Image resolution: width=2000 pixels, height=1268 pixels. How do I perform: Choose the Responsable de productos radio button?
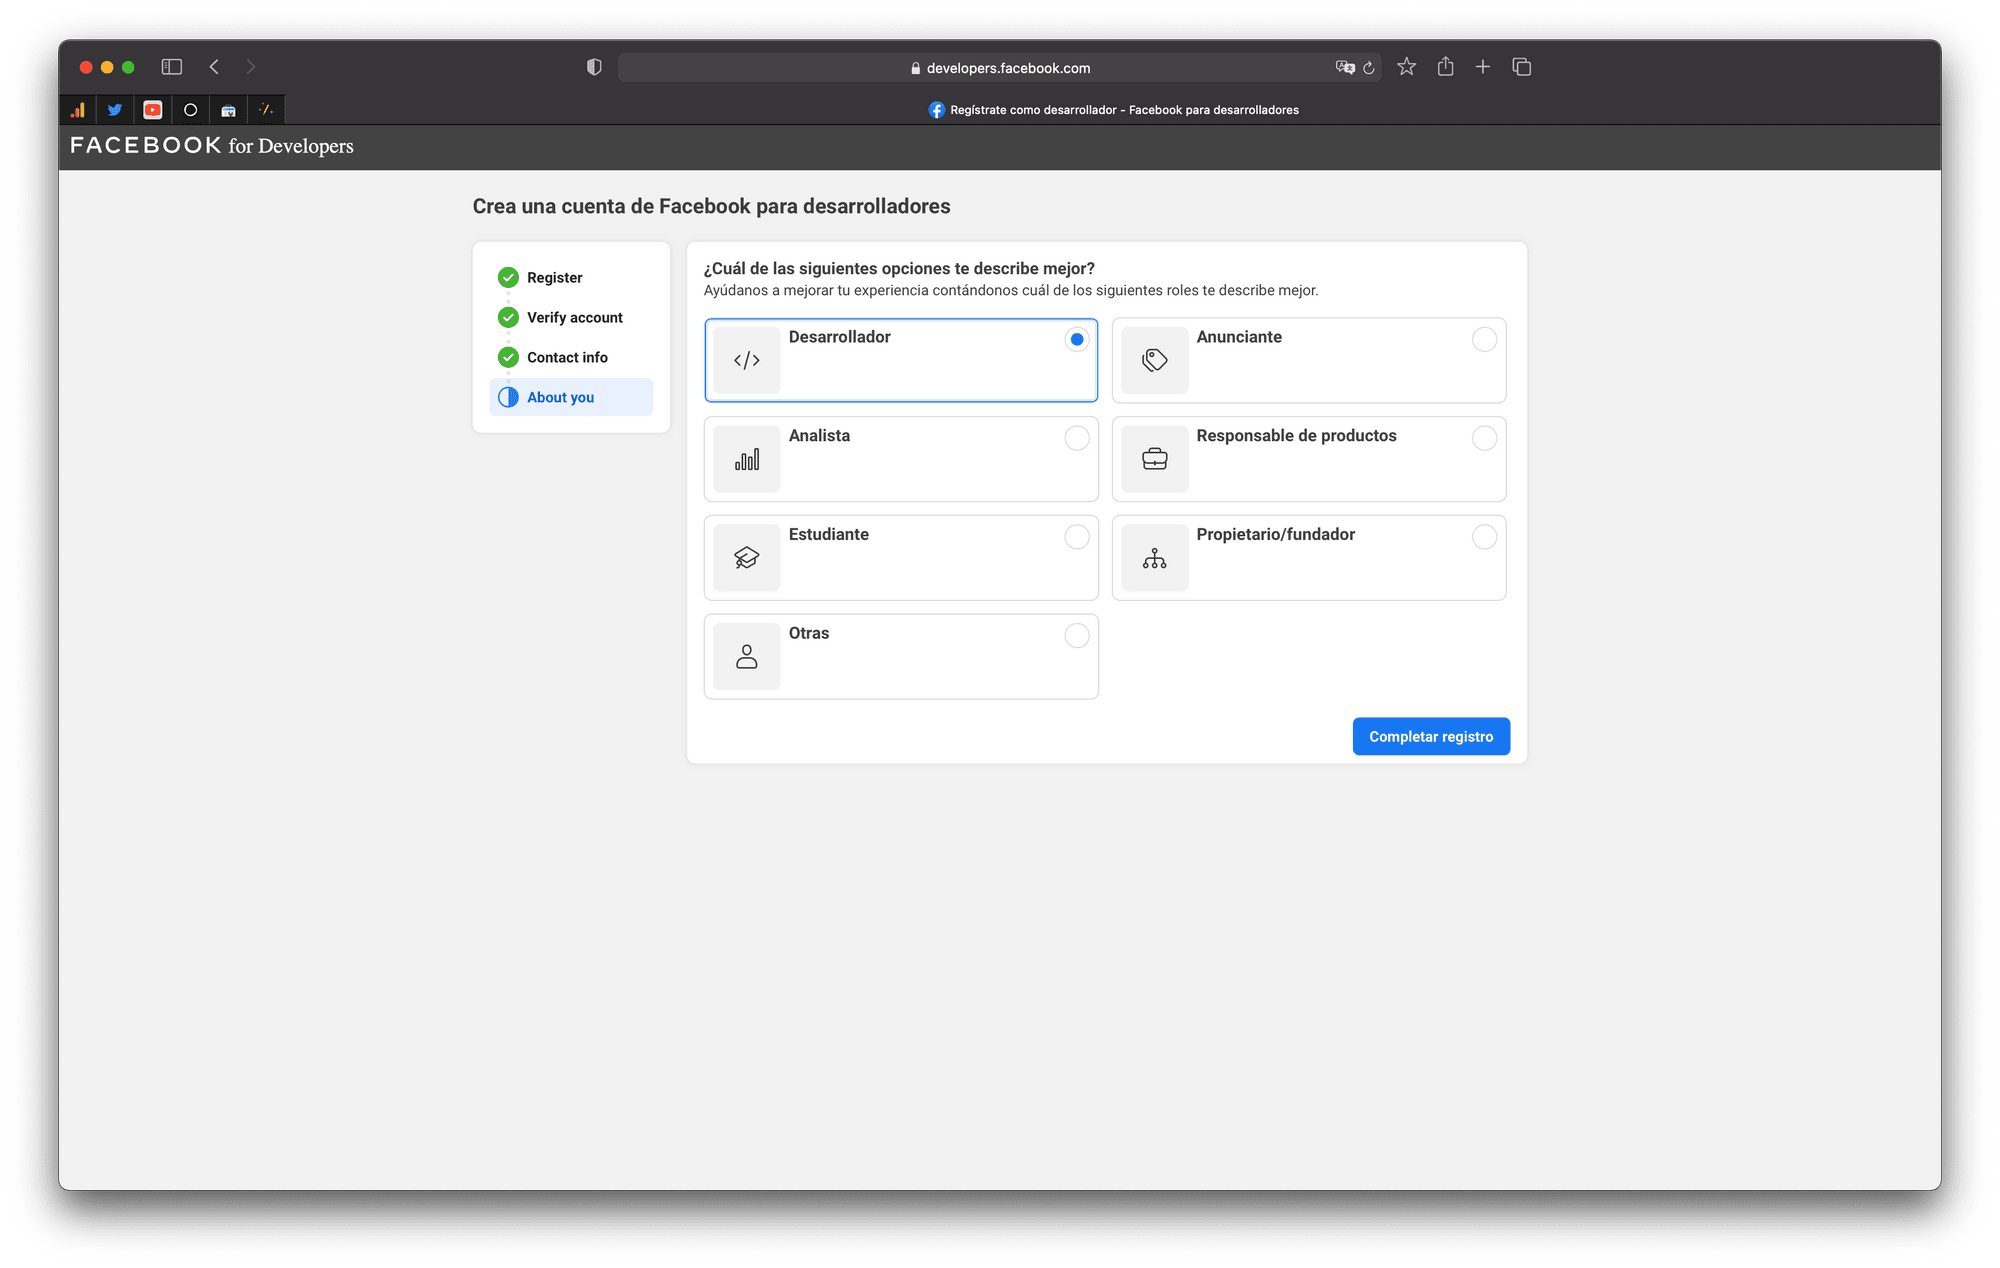pos(1485,438)
